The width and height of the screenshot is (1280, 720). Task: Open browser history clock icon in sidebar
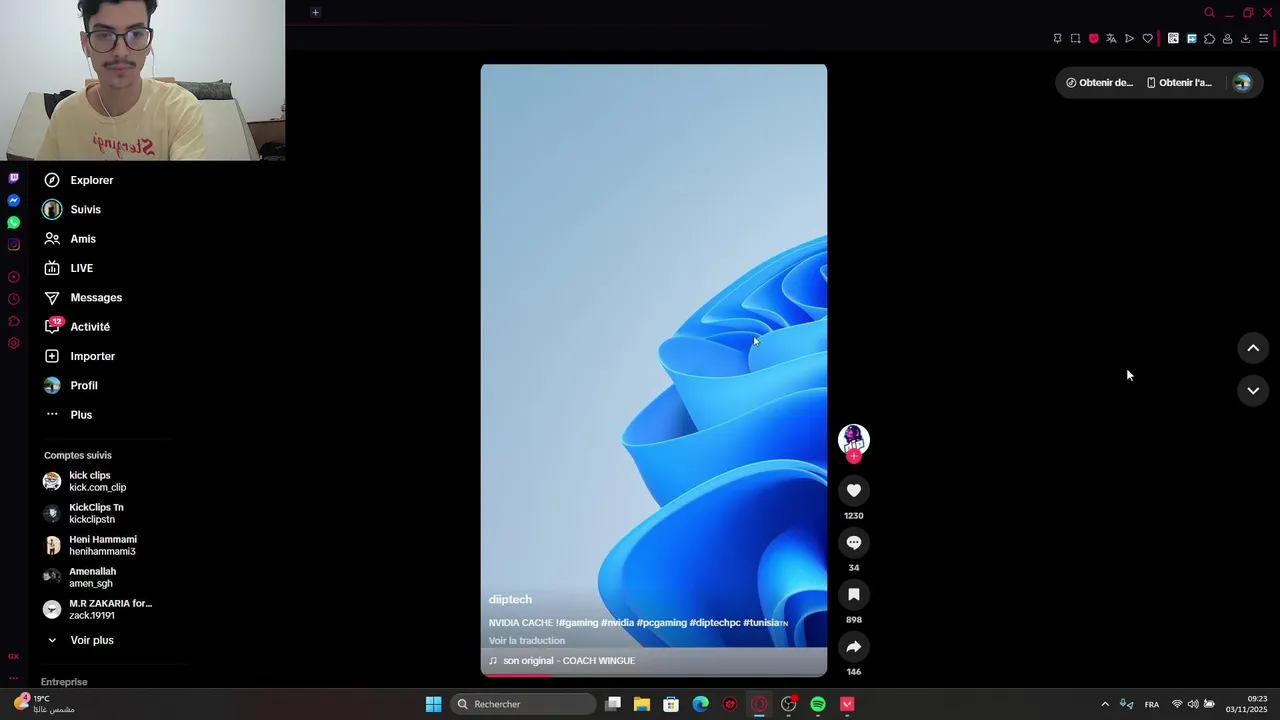pyautogui.click(x=13, y=299)
